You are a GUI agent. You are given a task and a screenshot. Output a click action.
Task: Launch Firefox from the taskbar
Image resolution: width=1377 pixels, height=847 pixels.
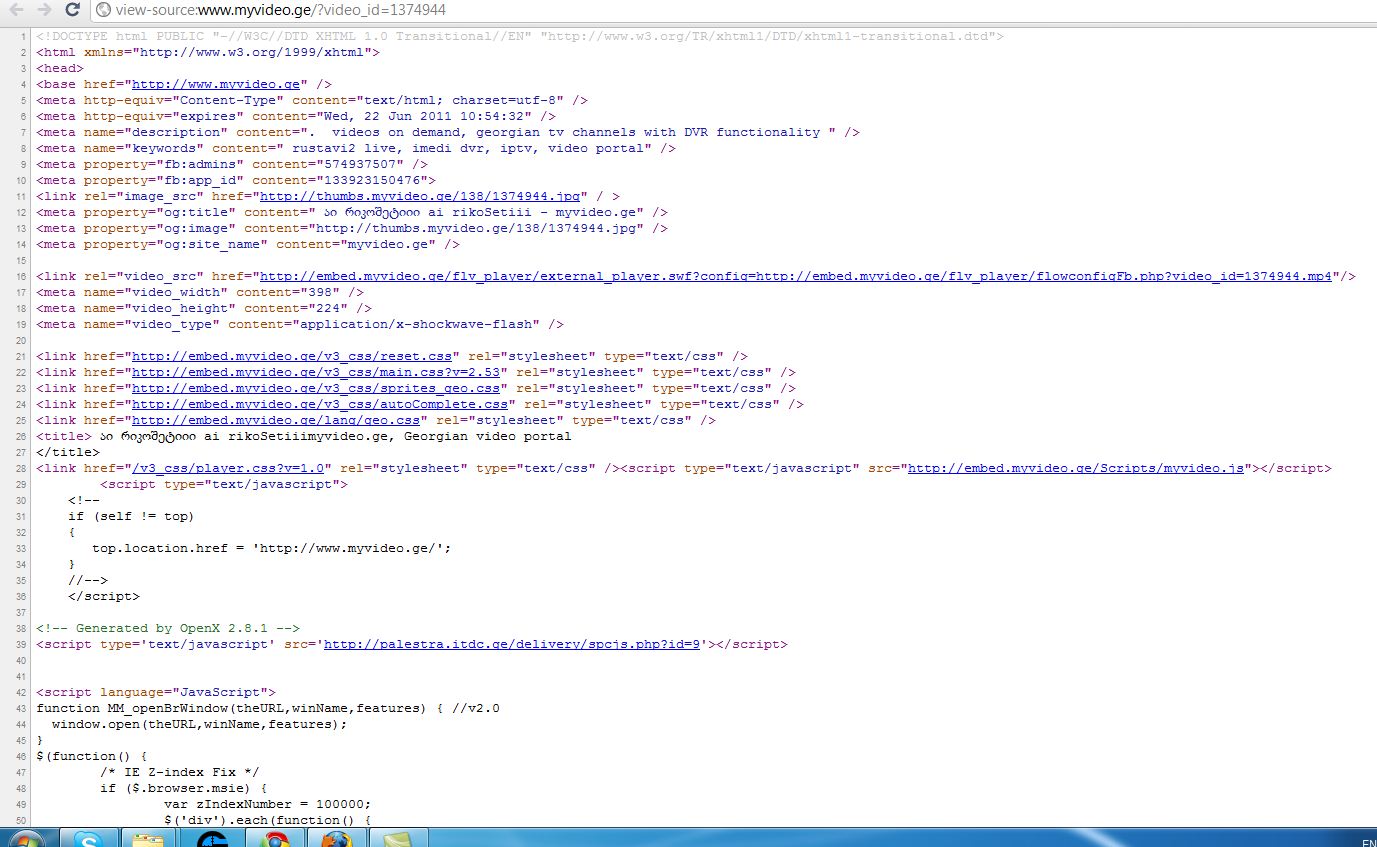(x=337, y=838)
